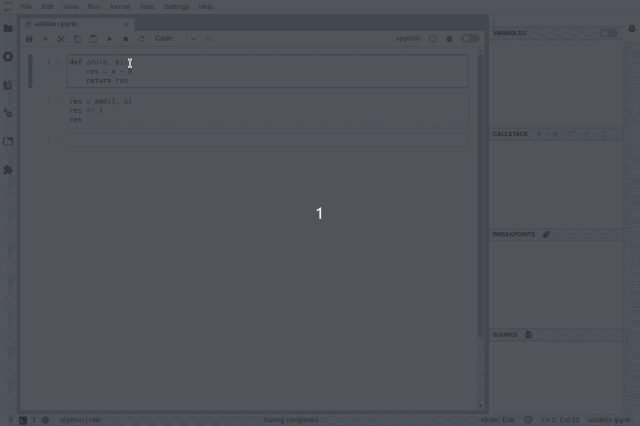Open the View menu
640x426 pixels.
71,7
